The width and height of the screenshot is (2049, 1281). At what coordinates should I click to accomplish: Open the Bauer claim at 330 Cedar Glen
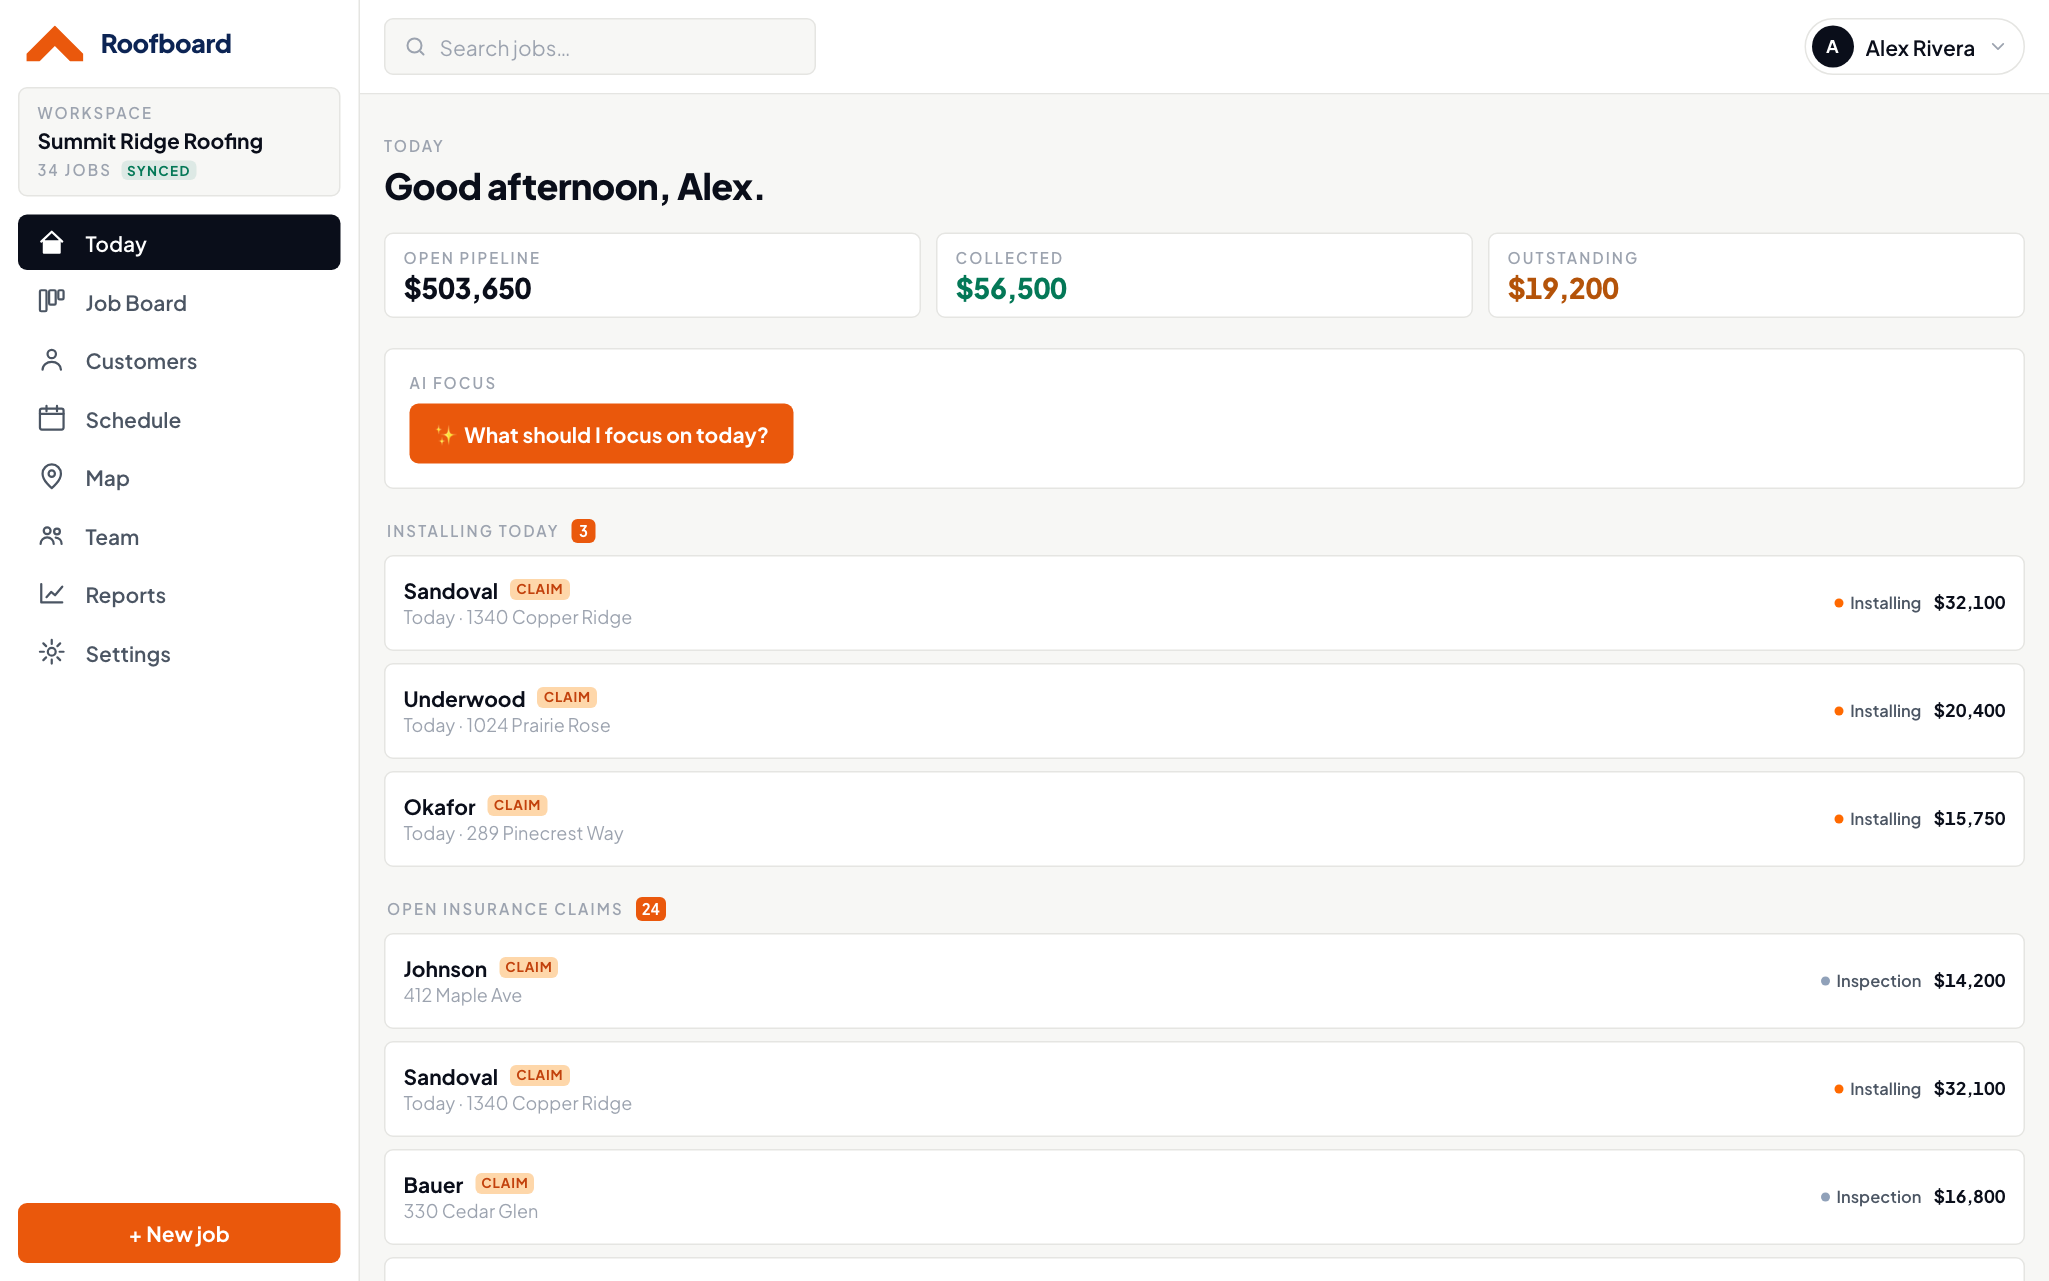point(1204,1197)
